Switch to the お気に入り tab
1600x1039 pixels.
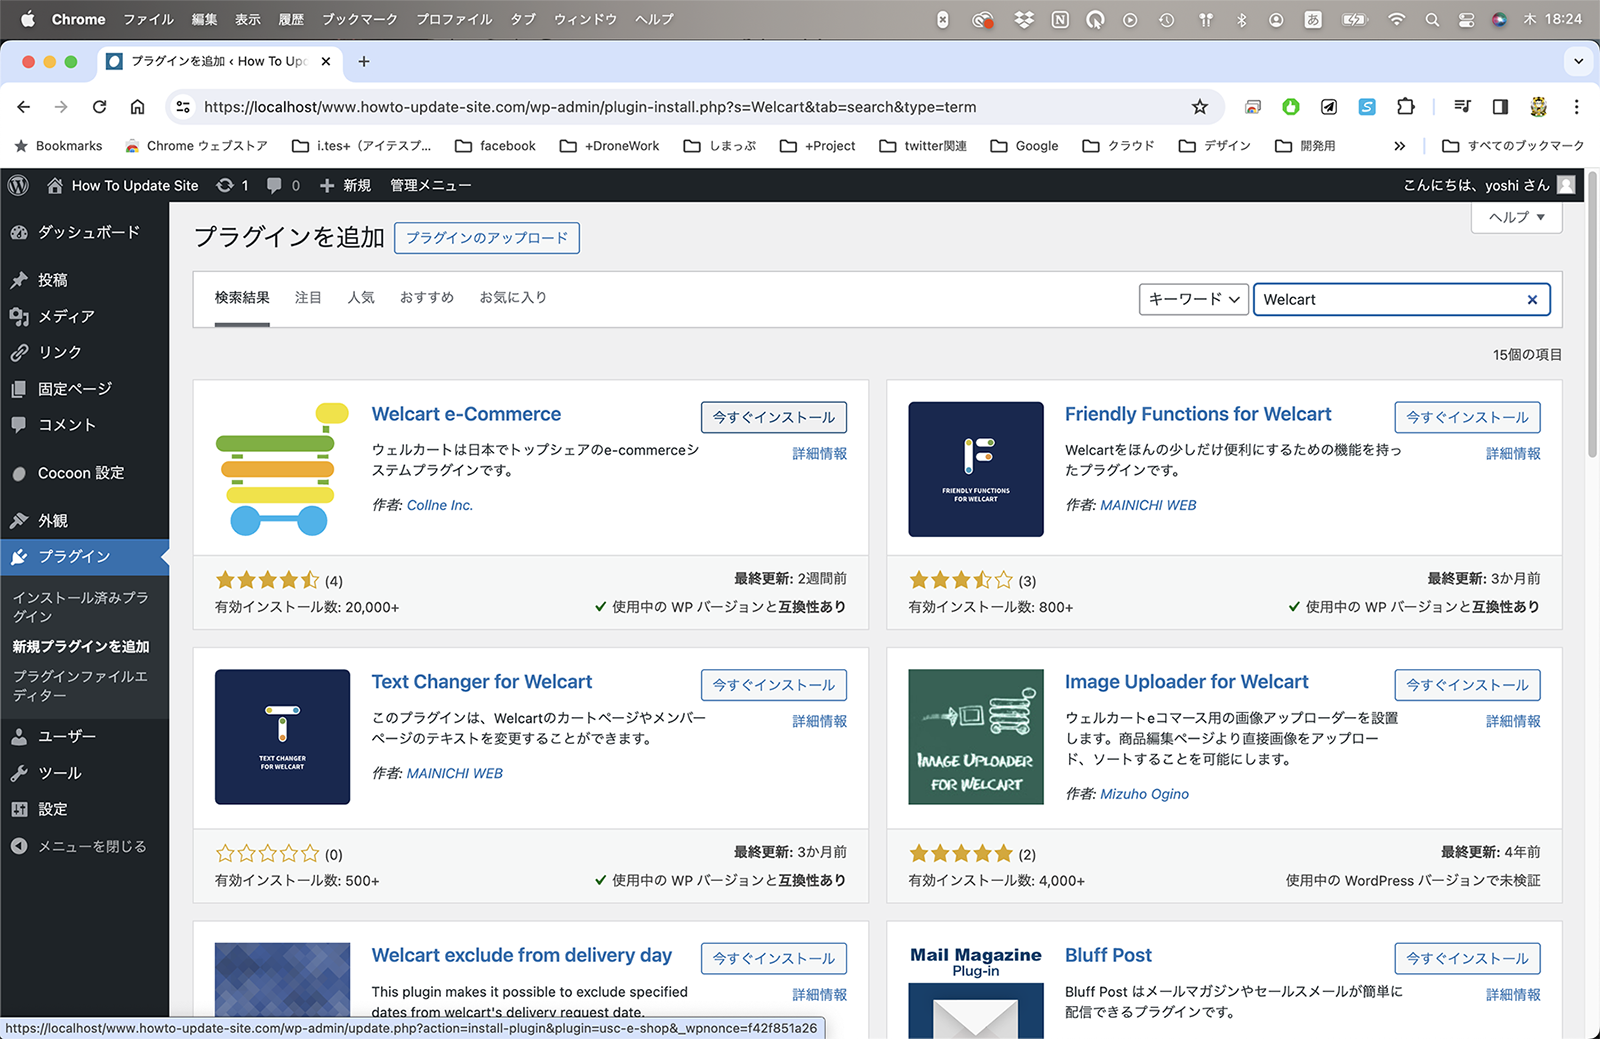tap(513, 297)
